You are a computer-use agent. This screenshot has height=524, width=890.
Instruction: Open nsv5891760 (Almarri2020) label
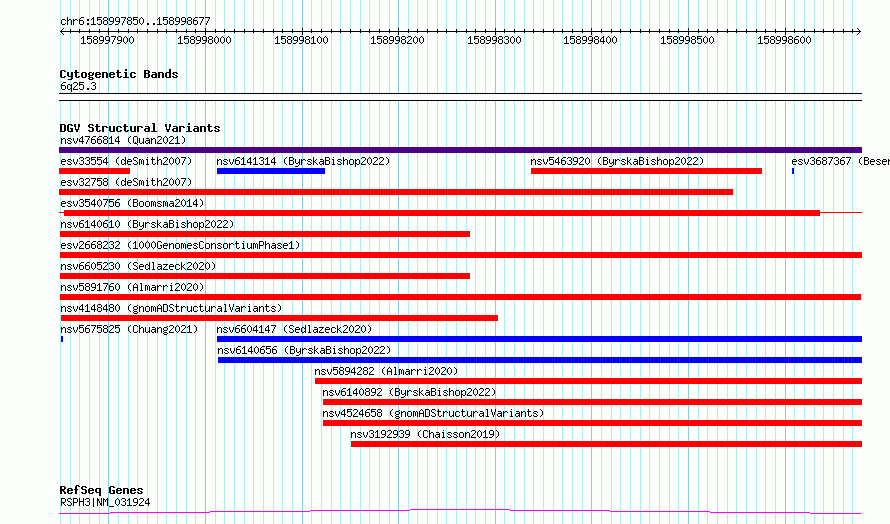[x=132, y=287]
